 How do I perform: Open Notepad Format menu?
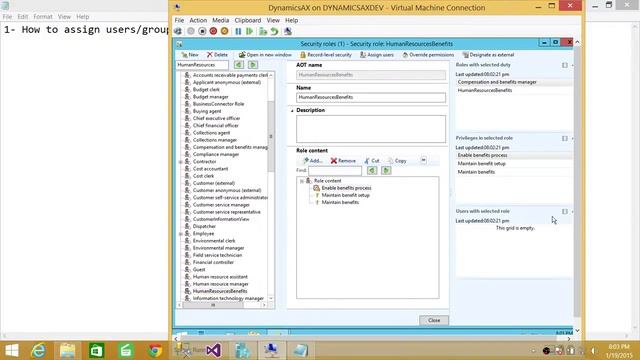tap(43, 17)
